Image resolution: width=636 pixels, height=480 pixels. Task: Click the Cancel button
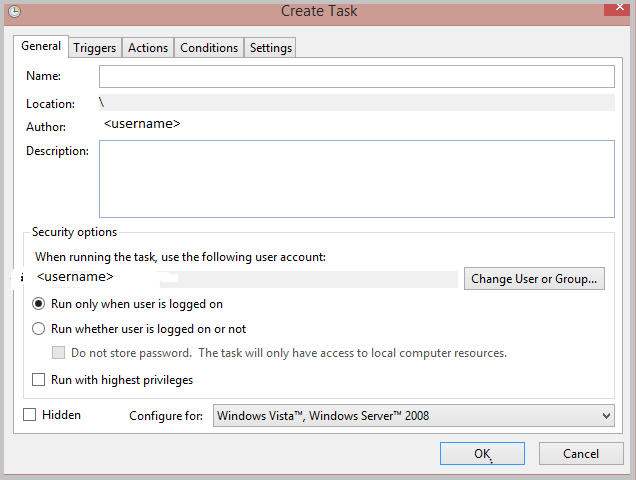click(x=581, y=454)
